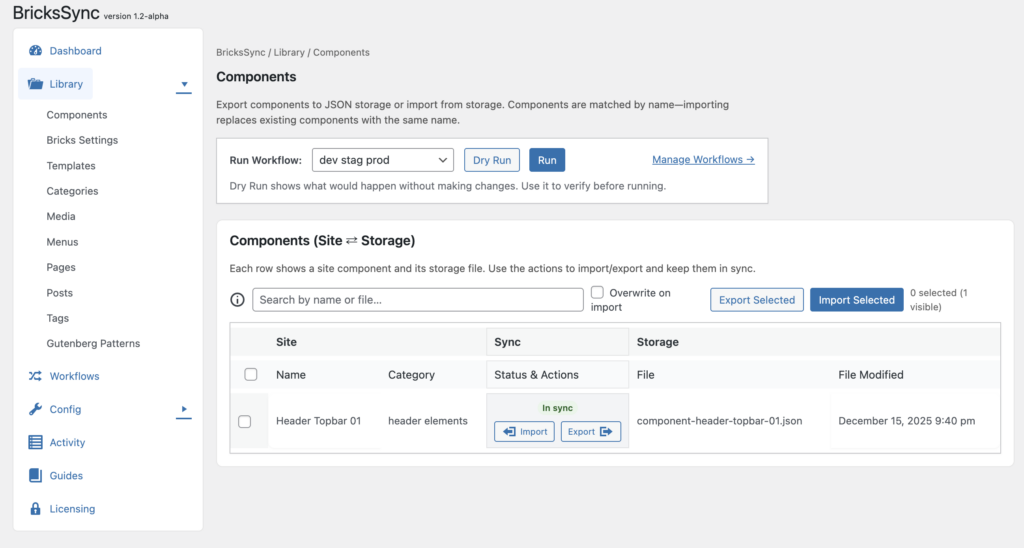Click the info icon beside search box
1024x548 pixels.
coord(238,300)
